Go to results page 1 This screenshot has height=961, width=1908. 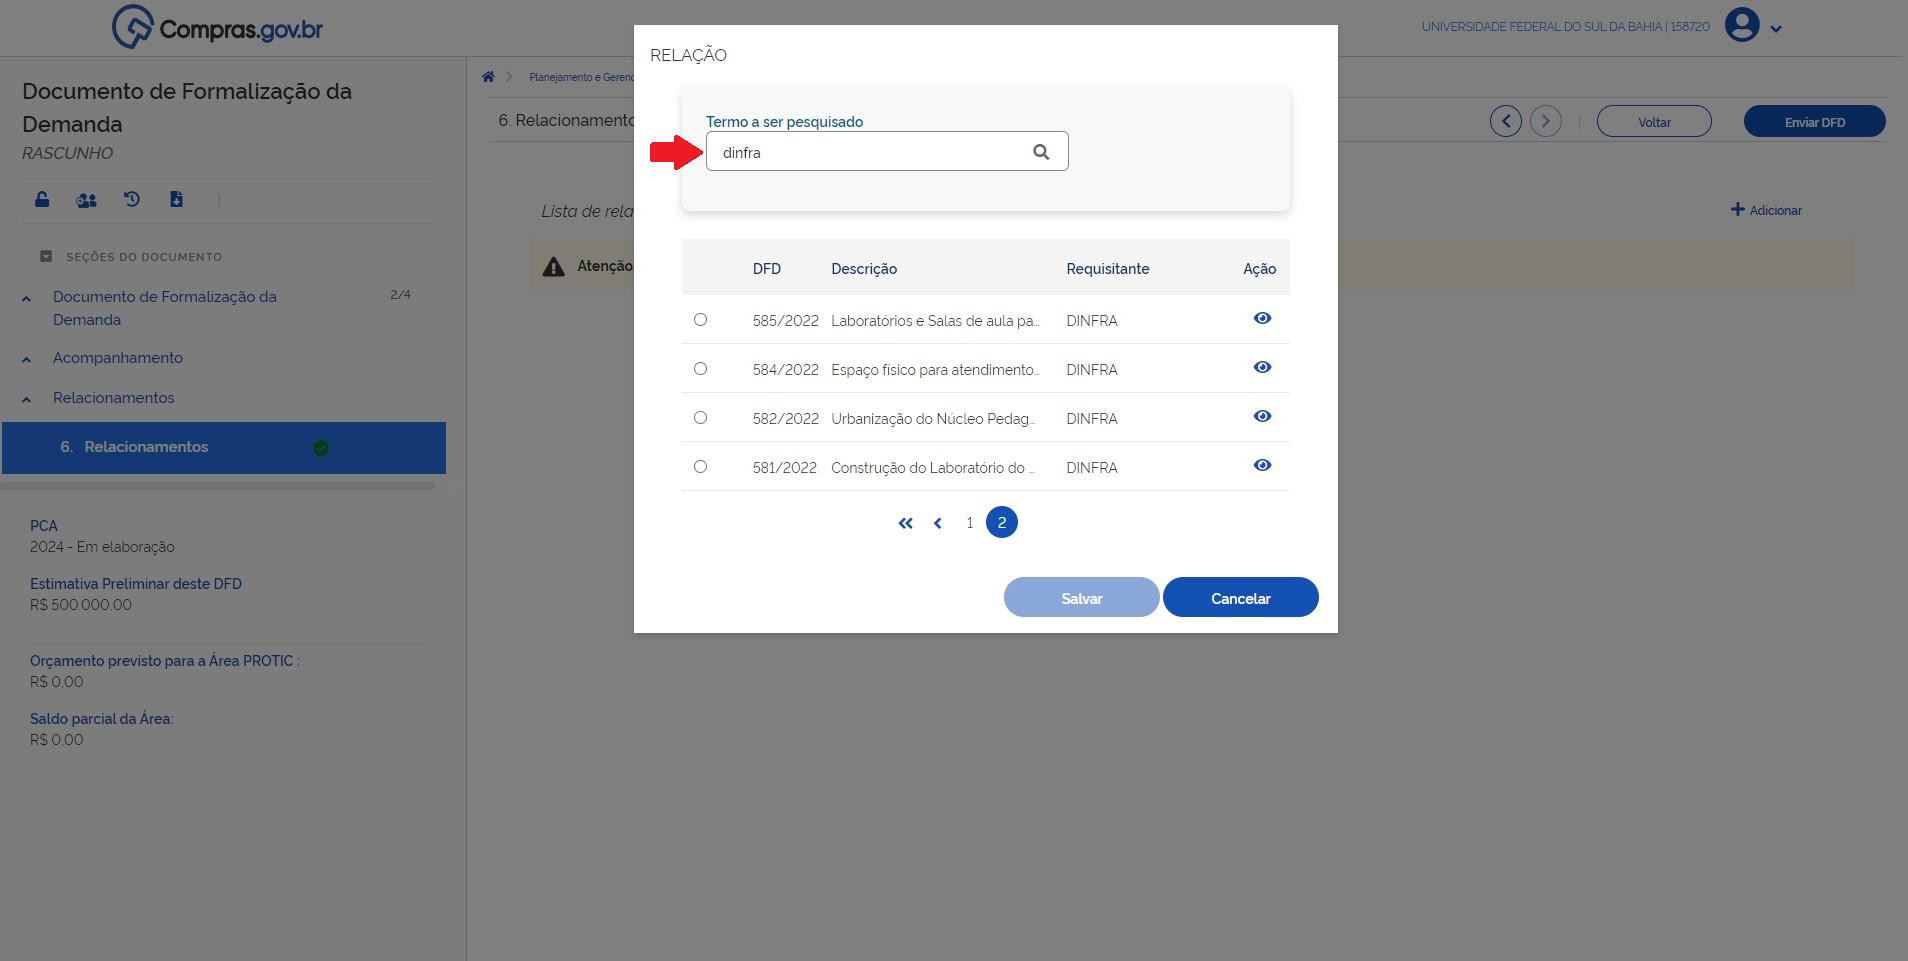tap(969, 523)
